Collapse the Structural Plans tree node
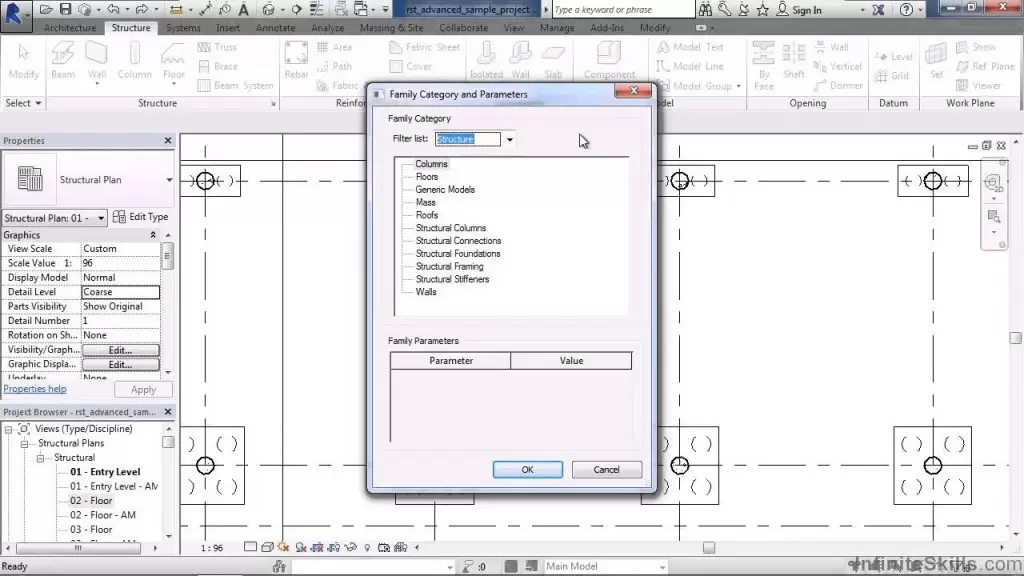Viewport: 1024px width, 576px height. tap(25, 443)
